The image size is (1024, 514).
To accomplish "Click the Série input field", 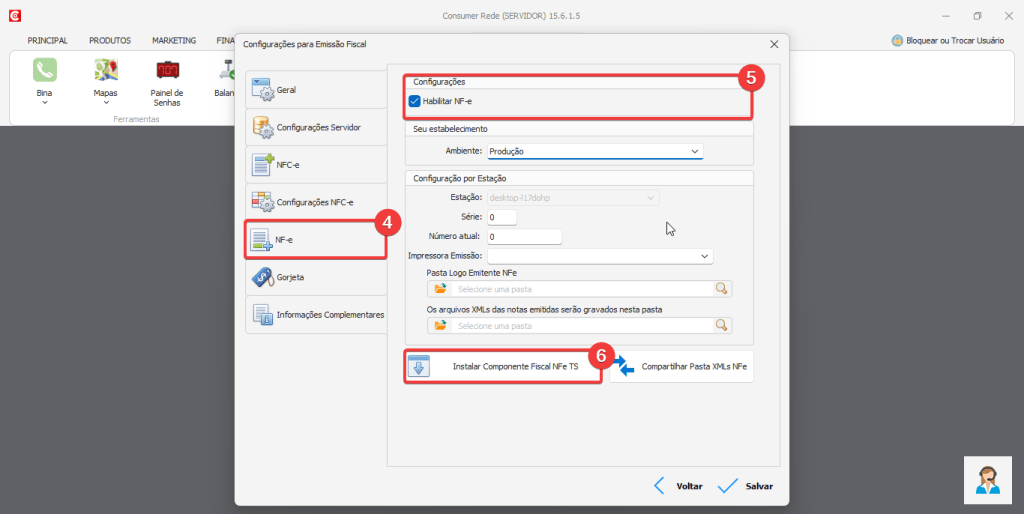I will pos(502,217).
